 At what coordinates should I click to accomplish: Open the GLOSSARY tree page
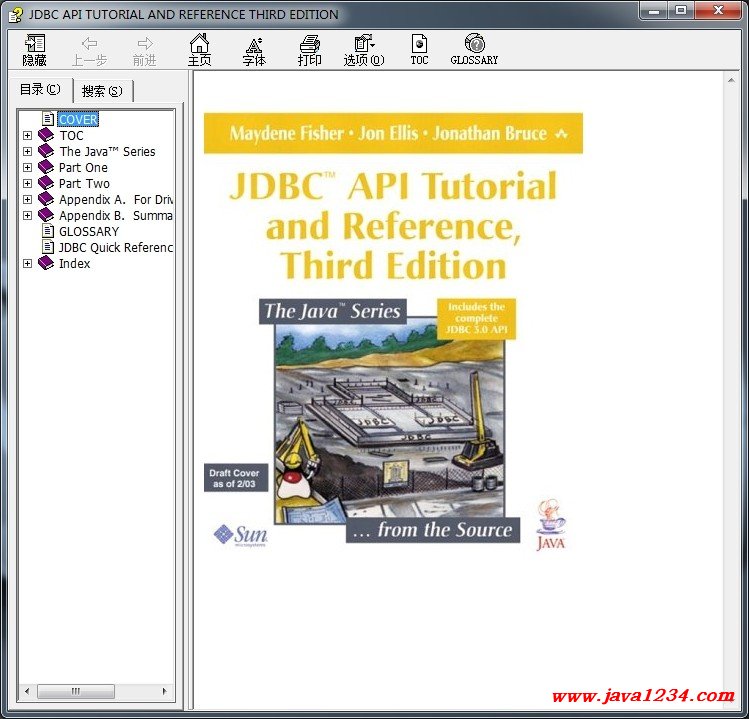click(x=89, y=232)
